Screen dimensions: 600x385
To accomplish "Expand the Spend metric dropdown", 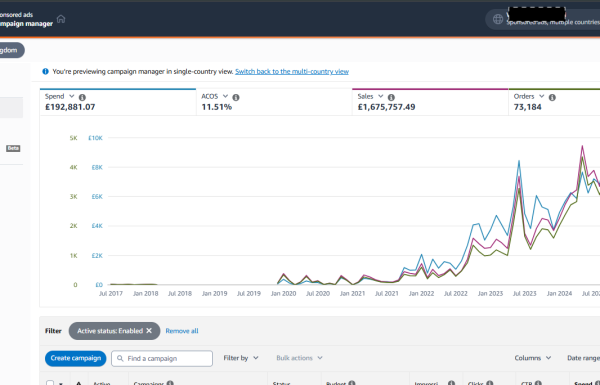I will click(72, 96).
